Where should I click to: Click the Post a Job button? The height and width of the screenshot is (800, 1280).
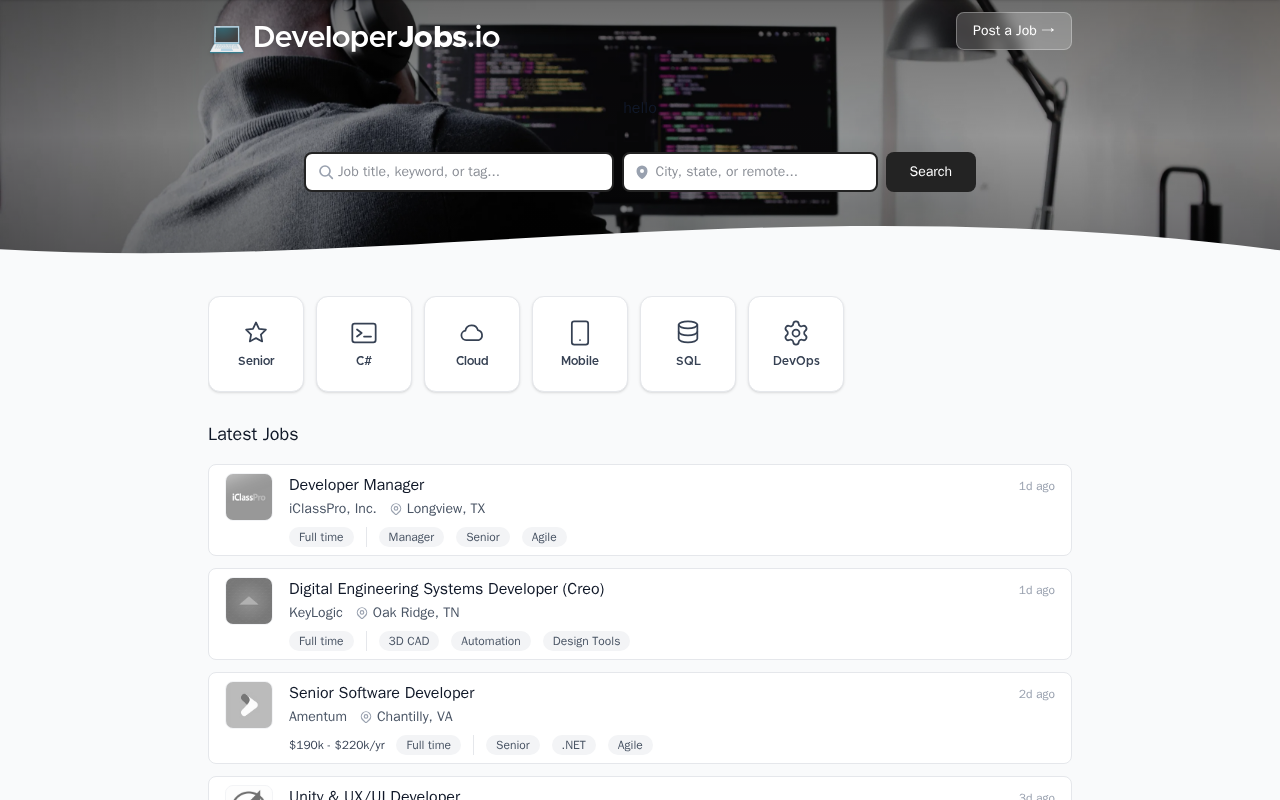pos(1014,31)
